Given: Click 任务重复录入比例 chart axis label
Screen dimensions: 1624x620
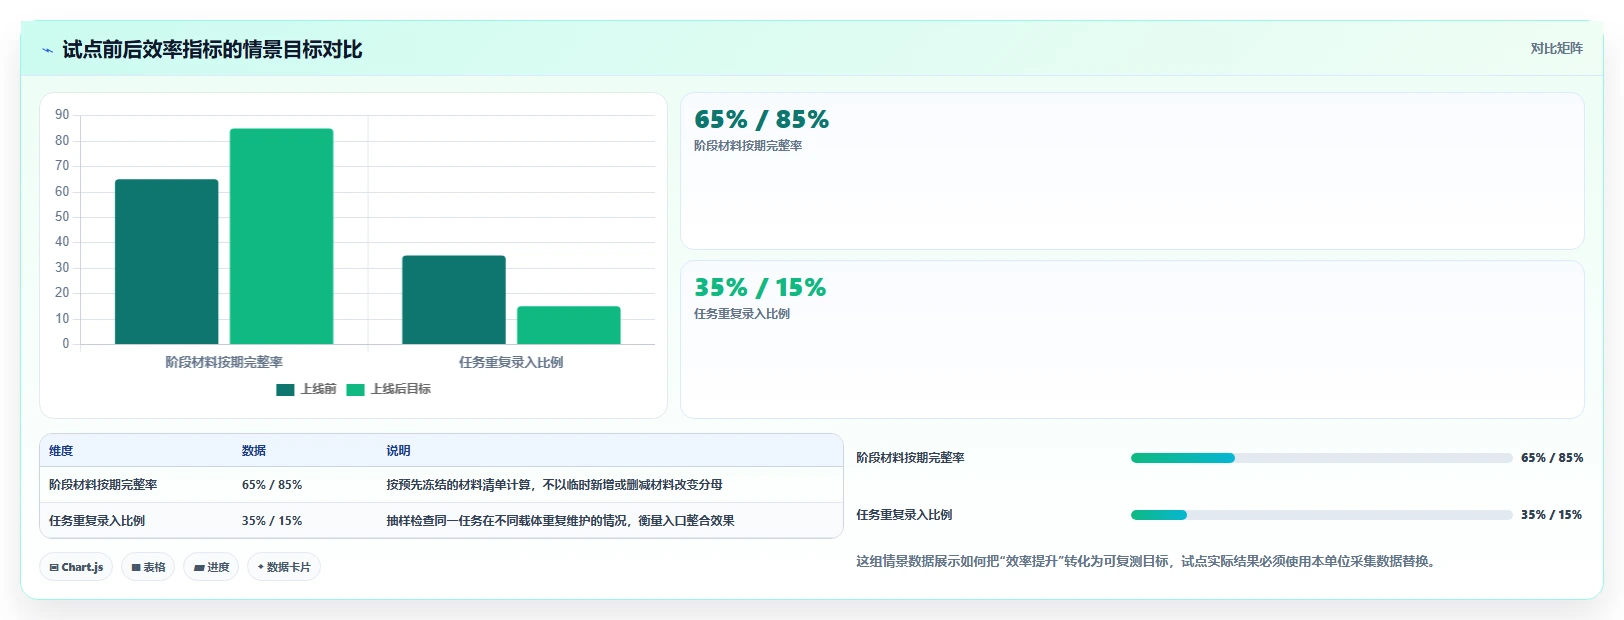Looking at the screenshot, I should click(511, 362).
